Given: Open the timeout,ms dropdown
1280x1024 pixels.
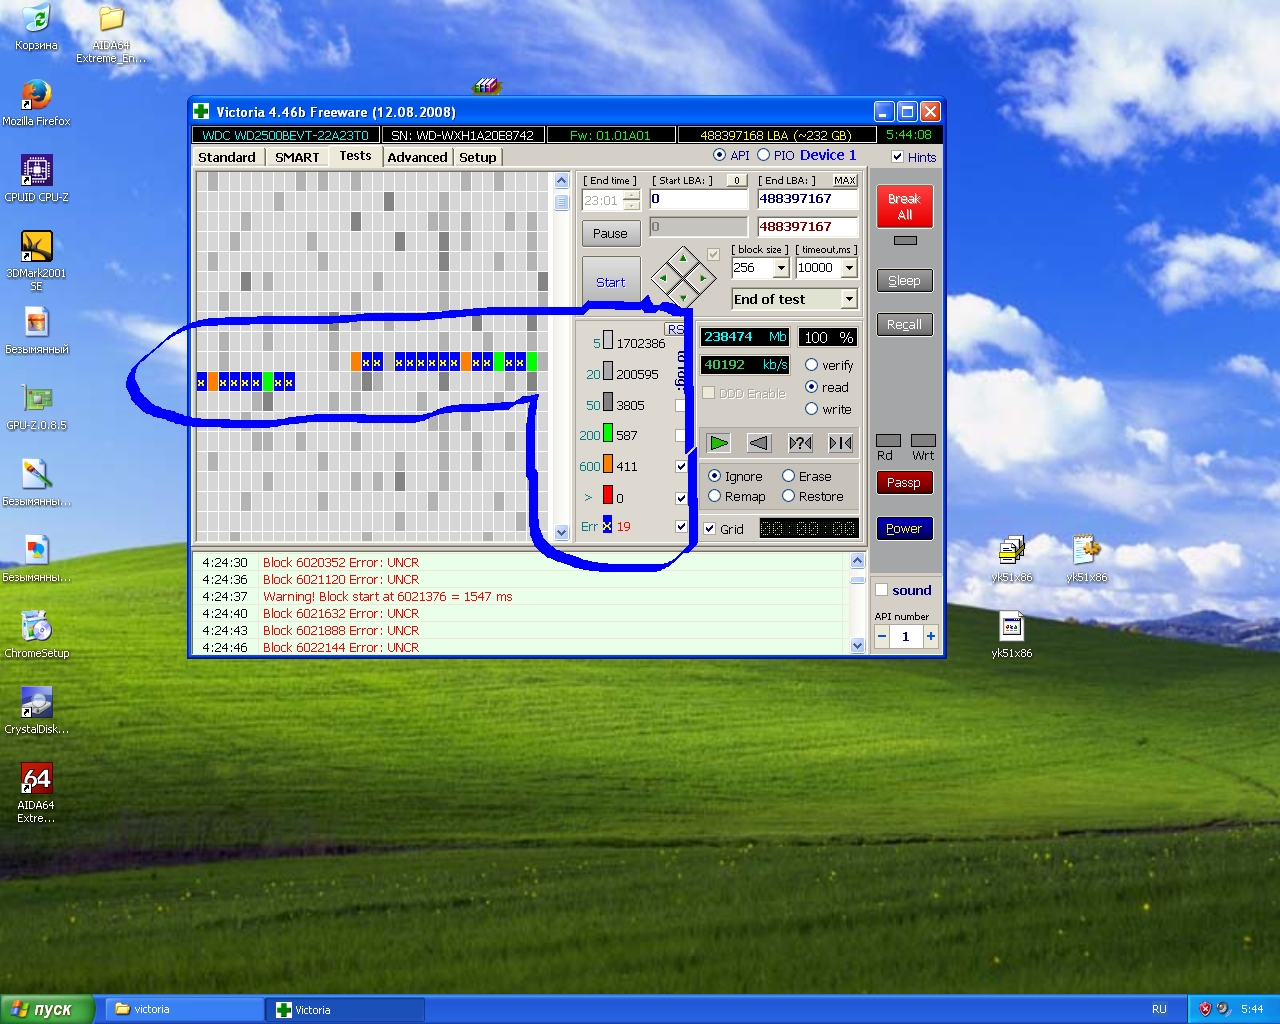Looking at the screenshot, I should click(849, 268).
